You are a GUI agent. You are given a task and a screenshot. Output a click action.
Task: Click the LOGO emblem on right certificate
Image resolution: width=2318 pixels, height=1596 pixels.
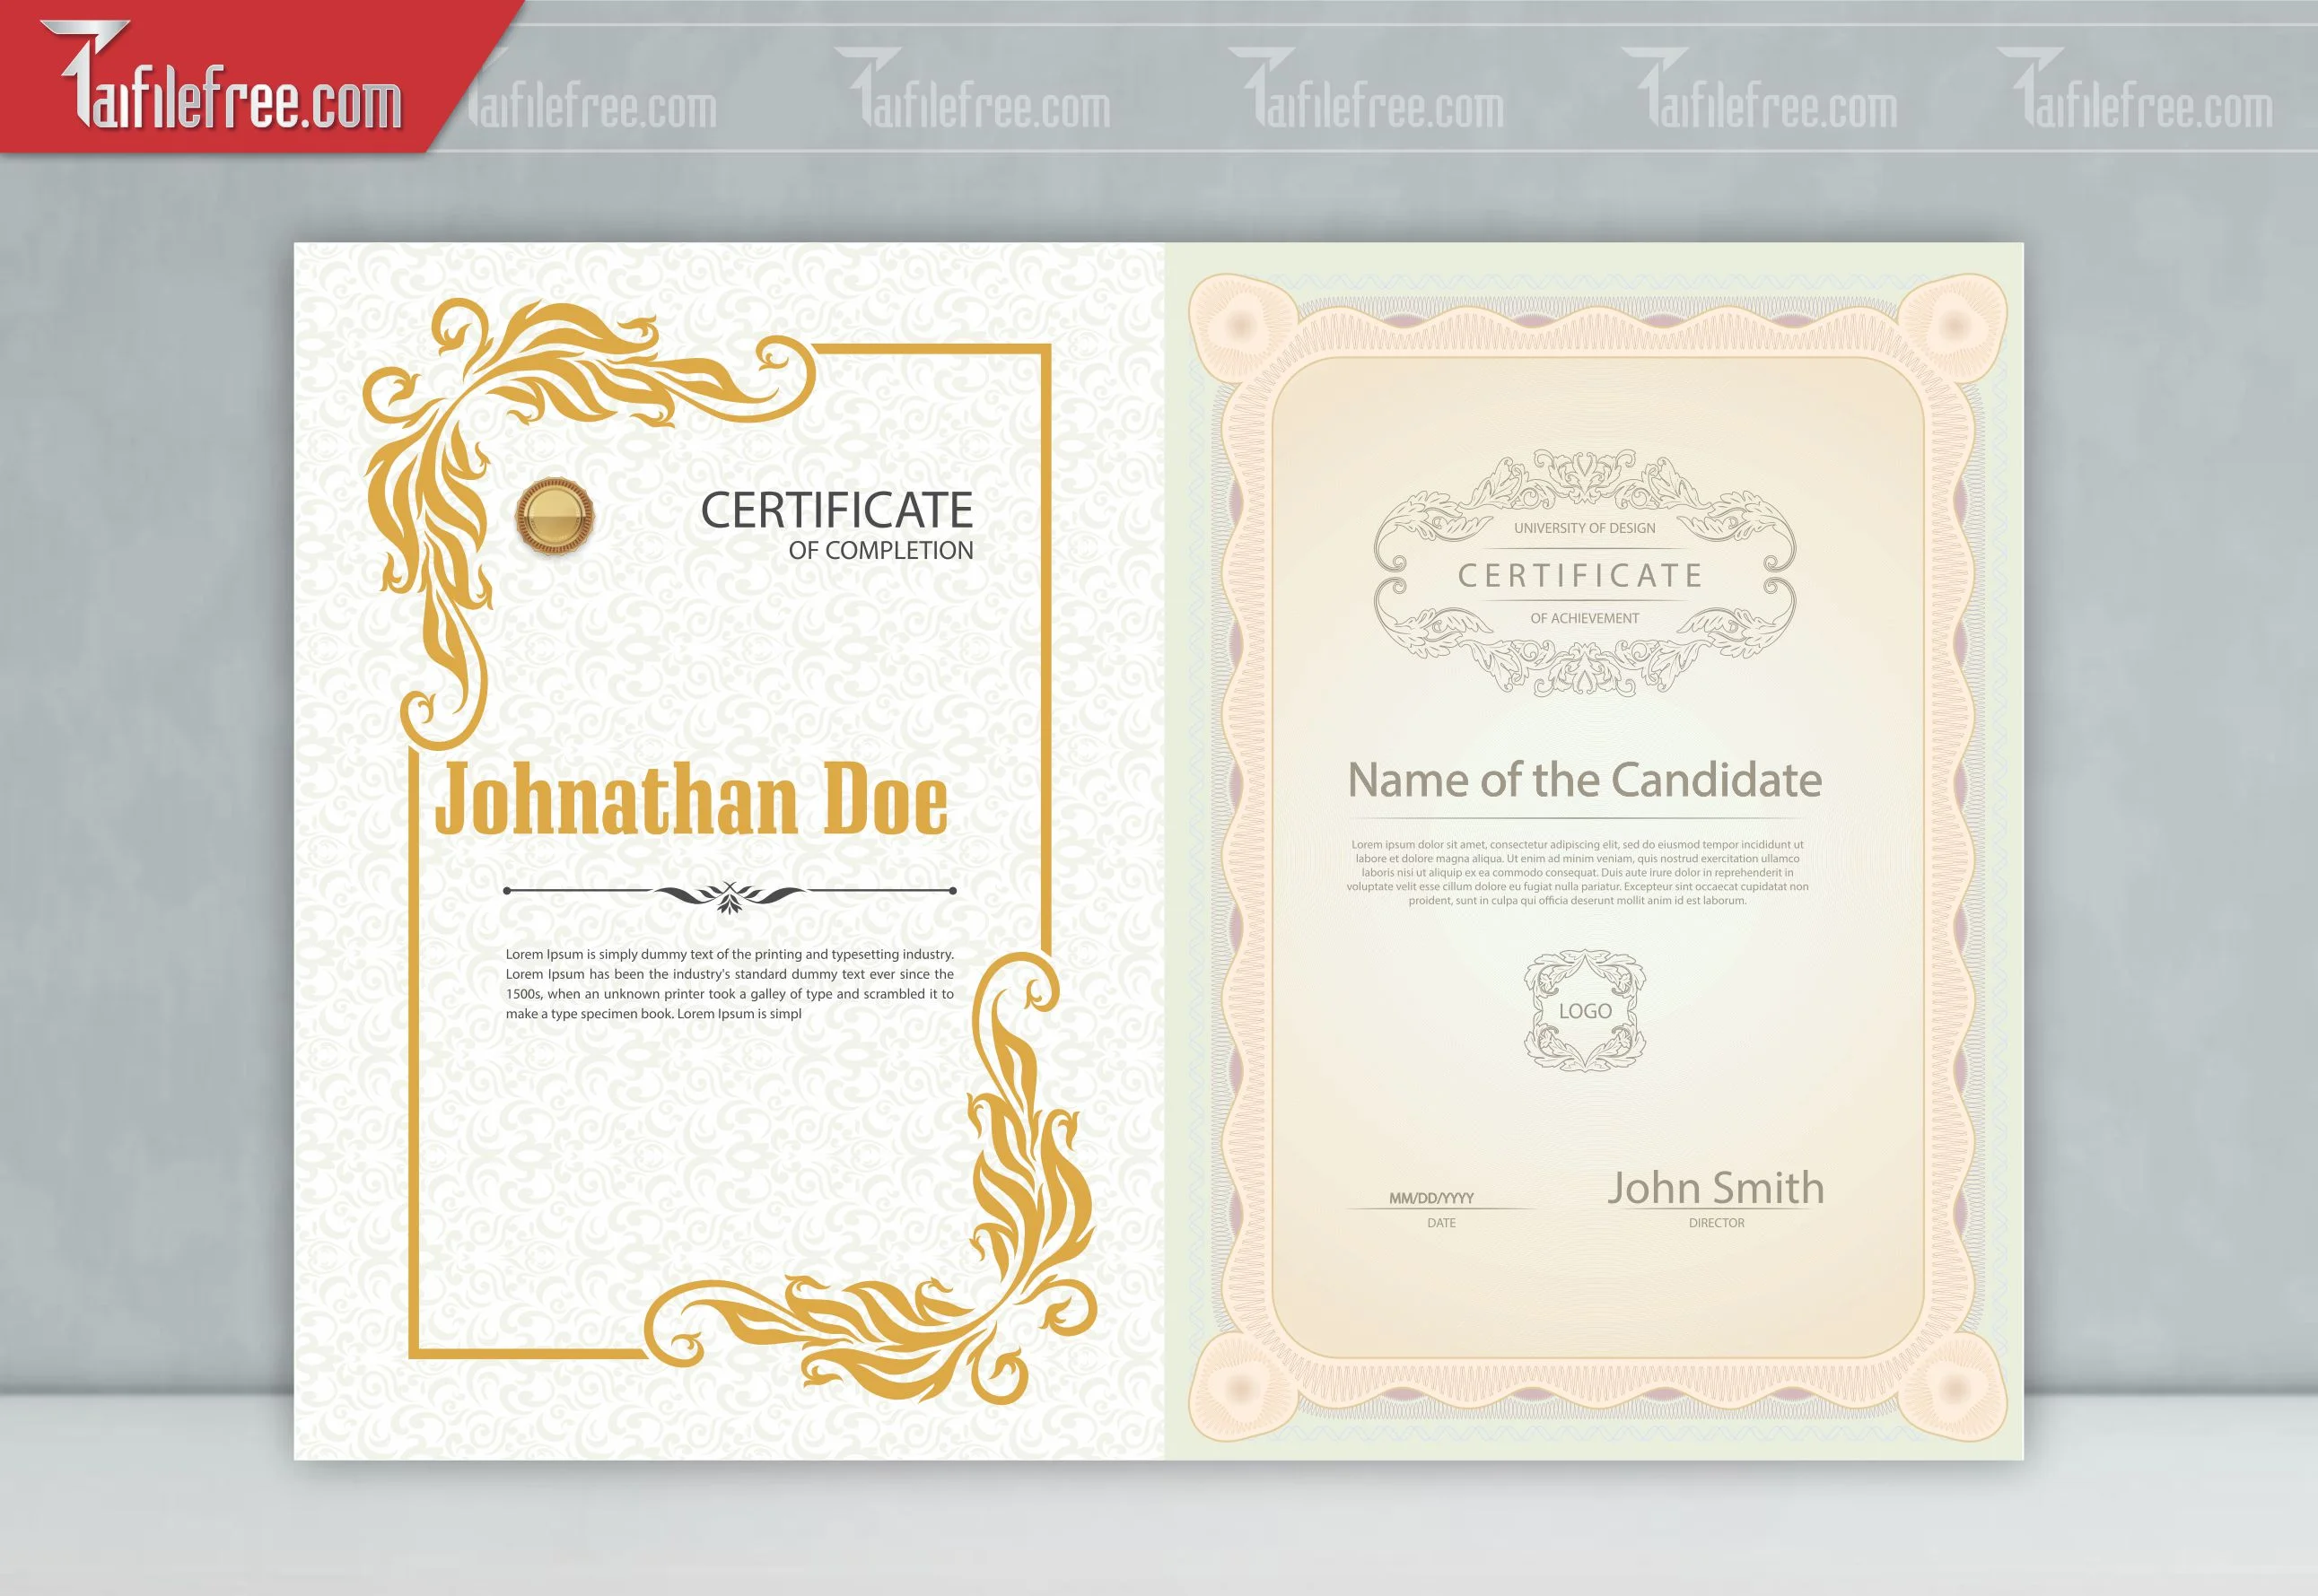(x=1585, y=1011)
